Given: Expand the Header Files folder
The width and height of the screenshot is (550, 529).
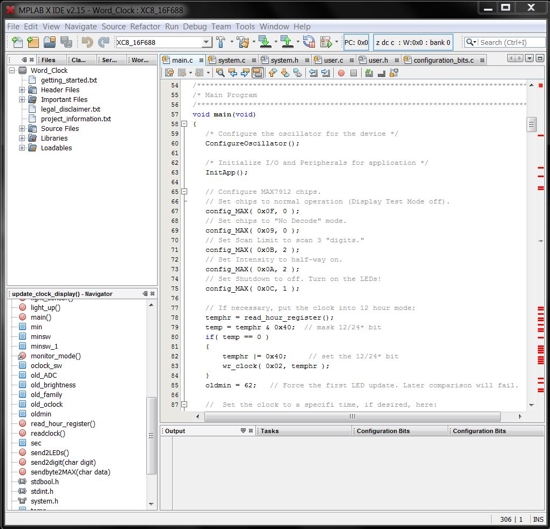Looking at the screenshot, I should [22, 90].
